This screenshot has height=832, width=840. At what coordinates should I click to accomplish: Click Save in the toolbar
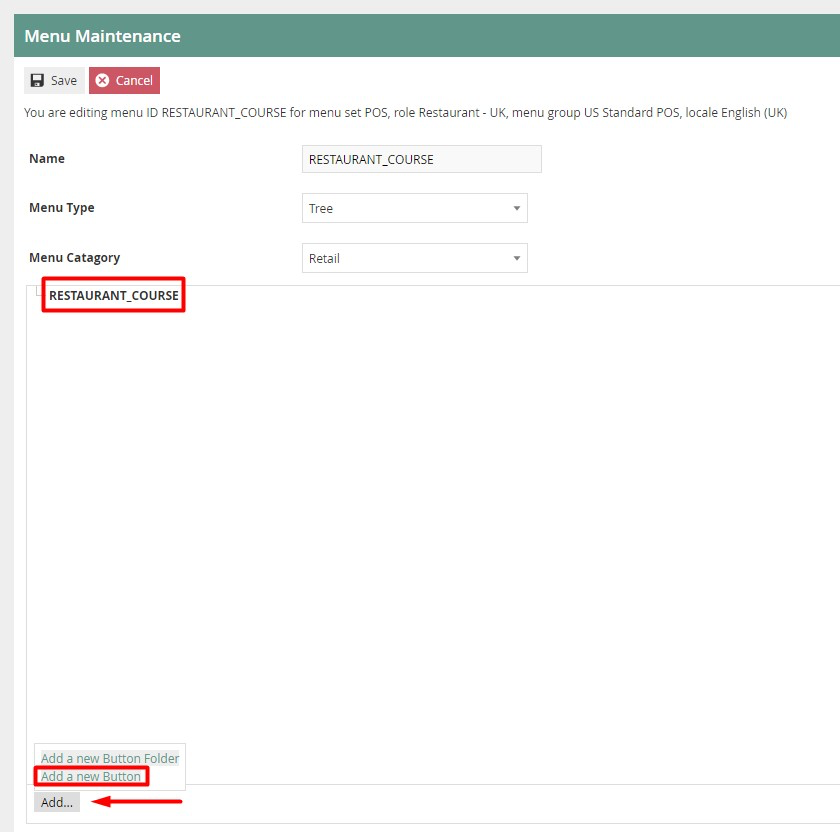(x=54, y=80)
